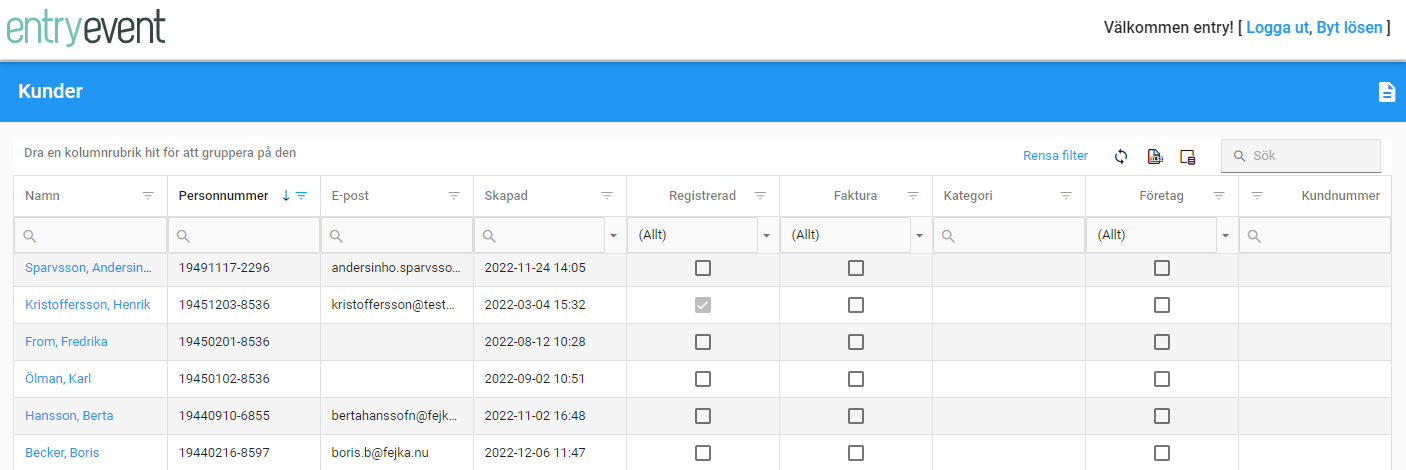Open the column chooser icon

(x=1187, y=156)
